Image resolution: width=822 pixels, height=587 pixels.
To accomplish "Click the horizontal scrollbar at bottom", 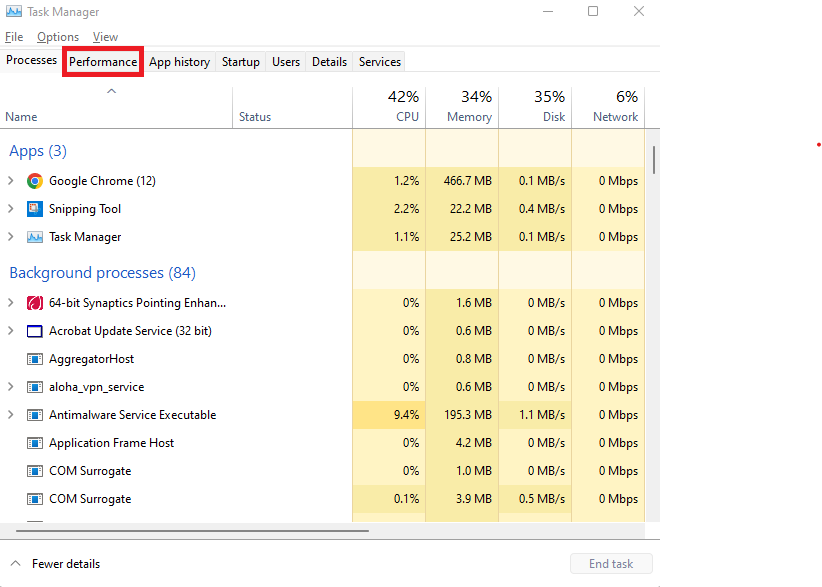I will tap(192, 531).
